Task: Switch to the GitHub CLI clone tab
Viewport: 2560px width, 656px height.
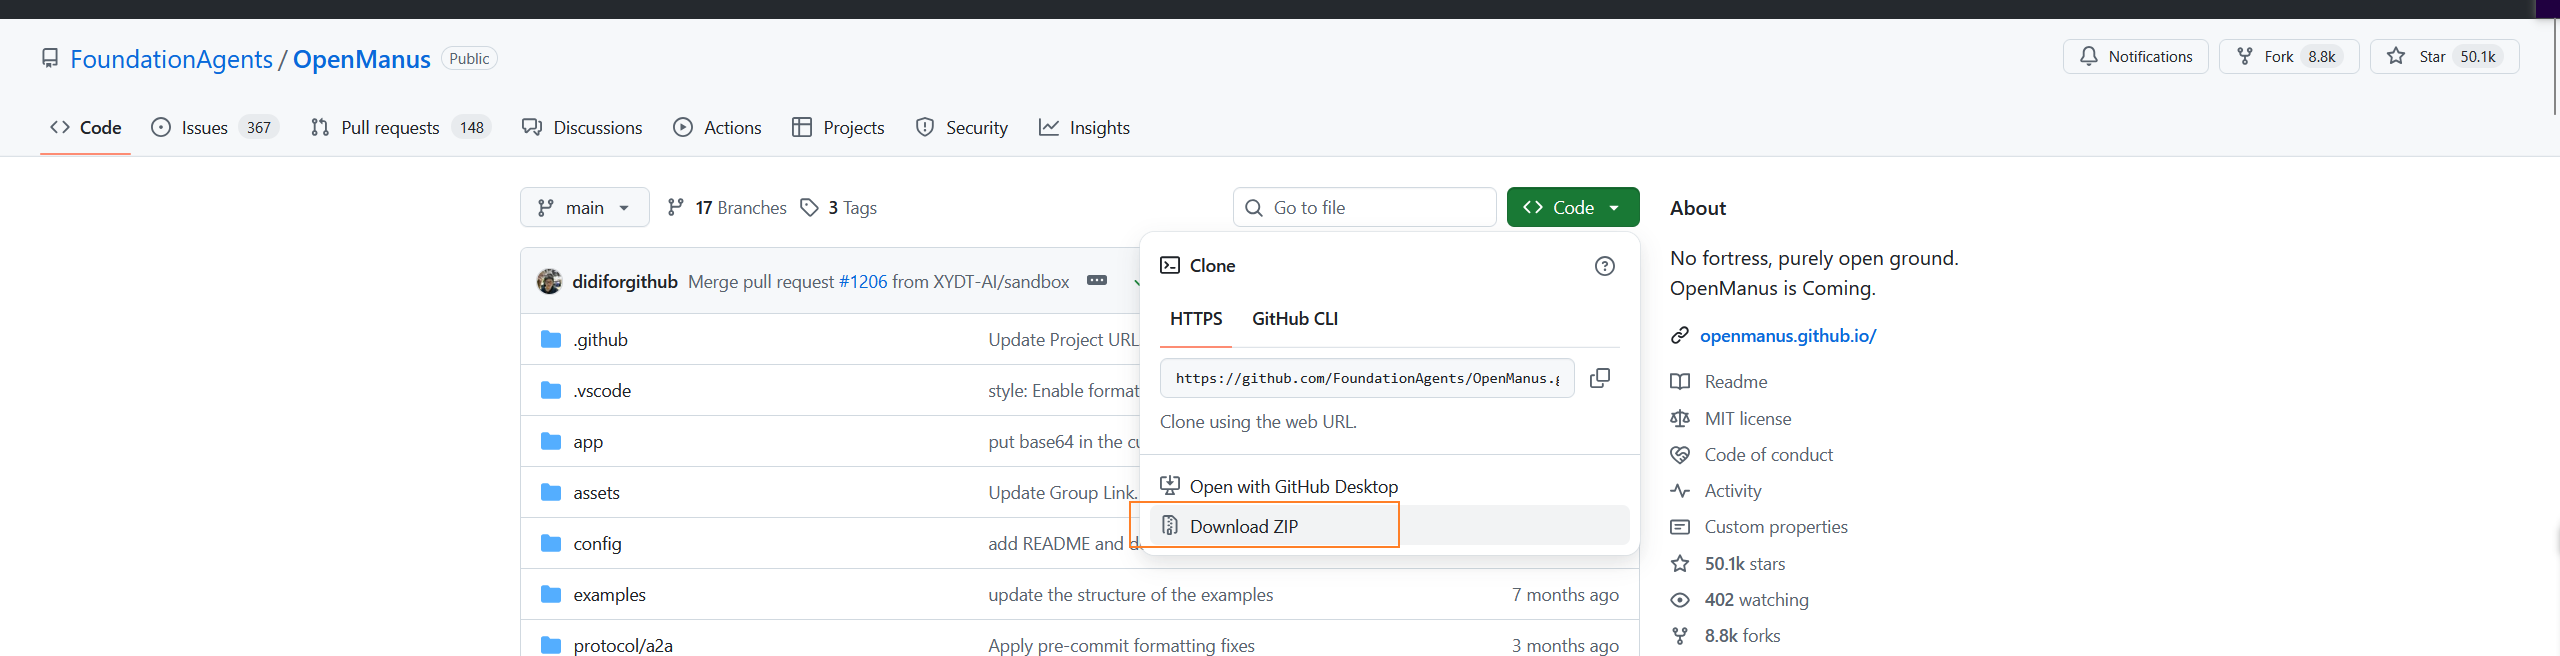Action: click(1295, 319)
